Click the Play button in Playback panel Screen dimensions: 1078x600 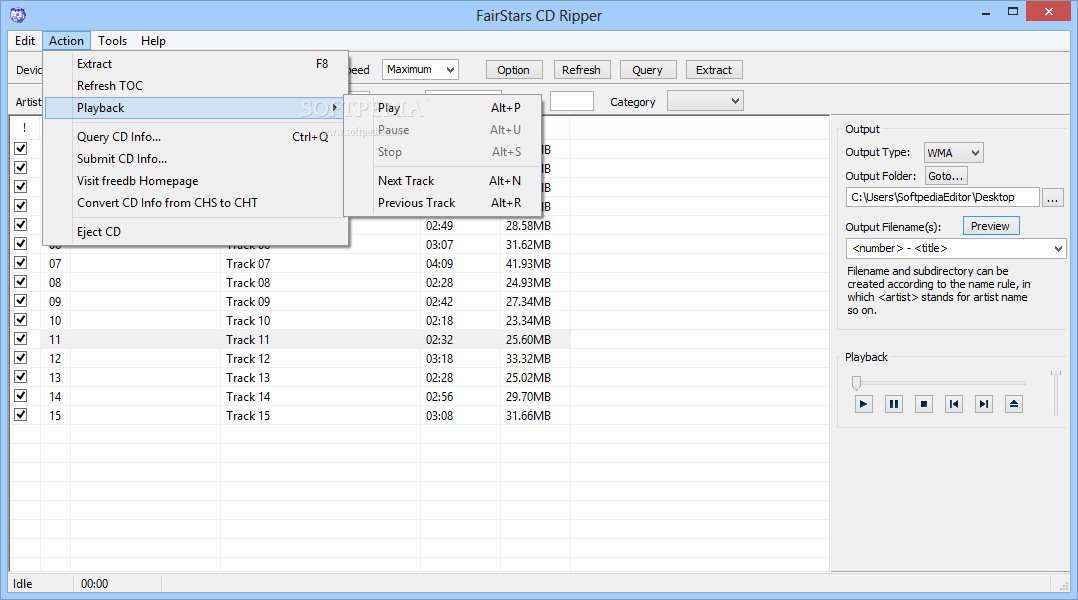(x=864, y=404)
